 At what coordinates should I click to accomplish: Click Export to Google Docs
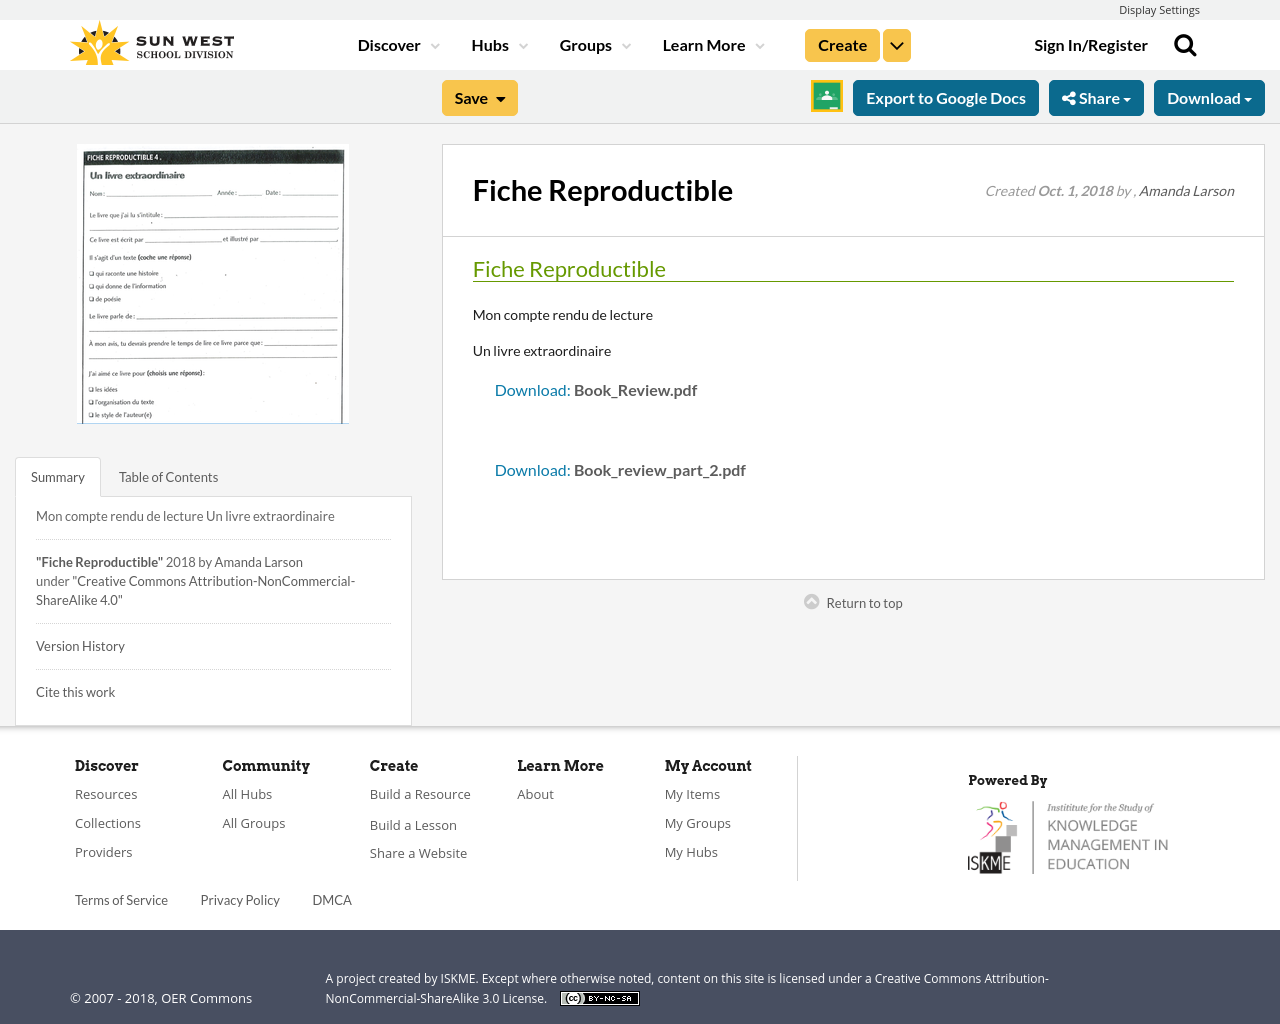pyautogui.click(x=945, y=96)
